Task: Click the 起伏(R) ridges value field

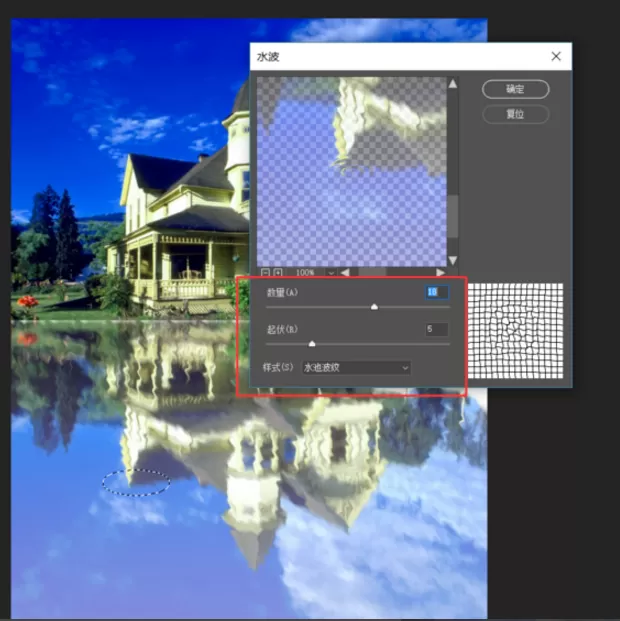Action: (437, 329)
